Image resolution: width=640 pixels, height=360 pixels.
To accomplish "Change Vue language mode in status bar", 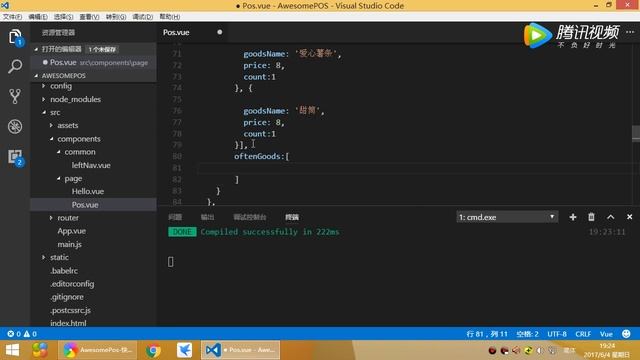I will (606, 334).
